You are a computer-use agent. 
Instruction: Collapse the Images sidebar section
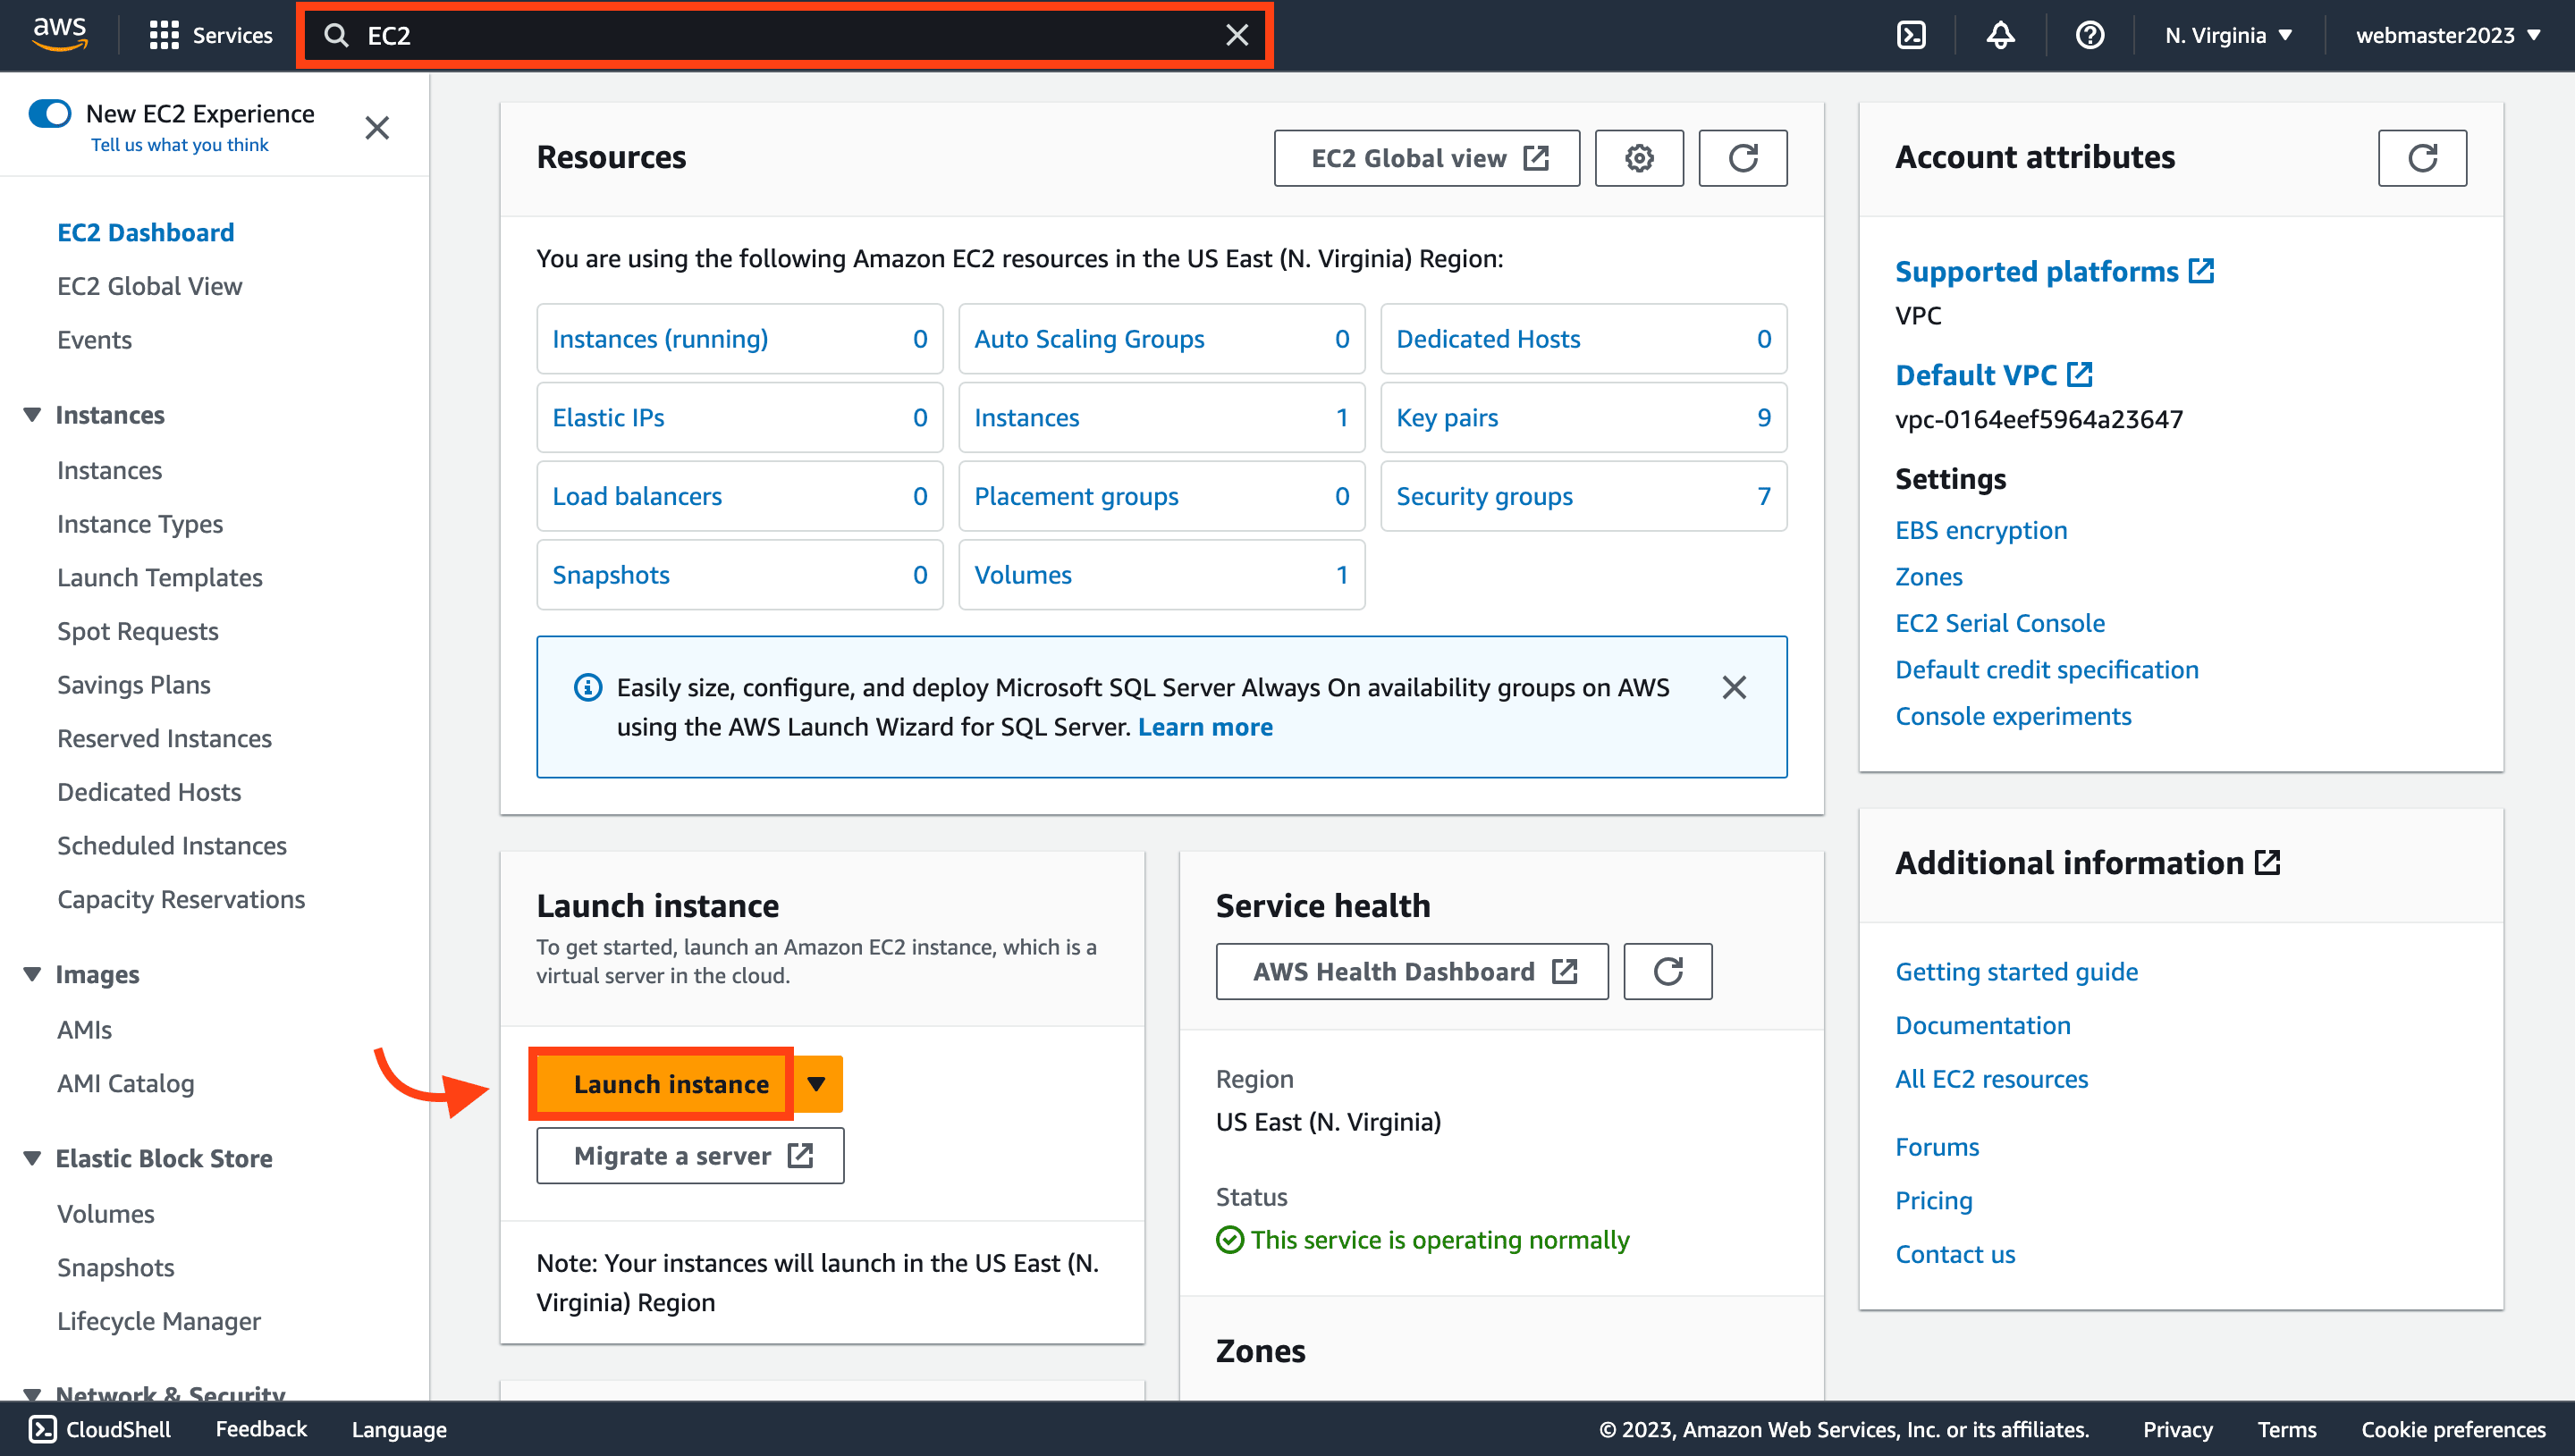pyautogui.click(x=32, y=974)
